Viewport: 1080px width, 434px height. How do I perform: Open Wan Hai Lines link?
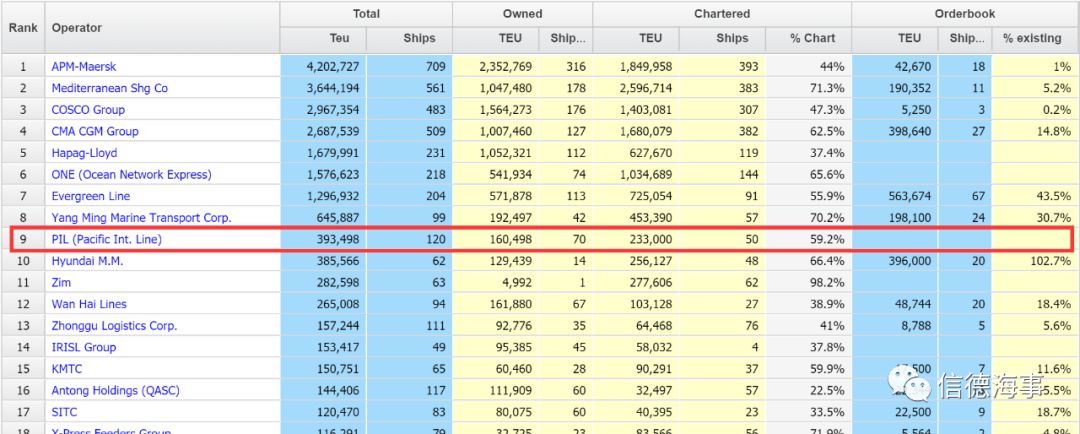(x=89, y=304)
